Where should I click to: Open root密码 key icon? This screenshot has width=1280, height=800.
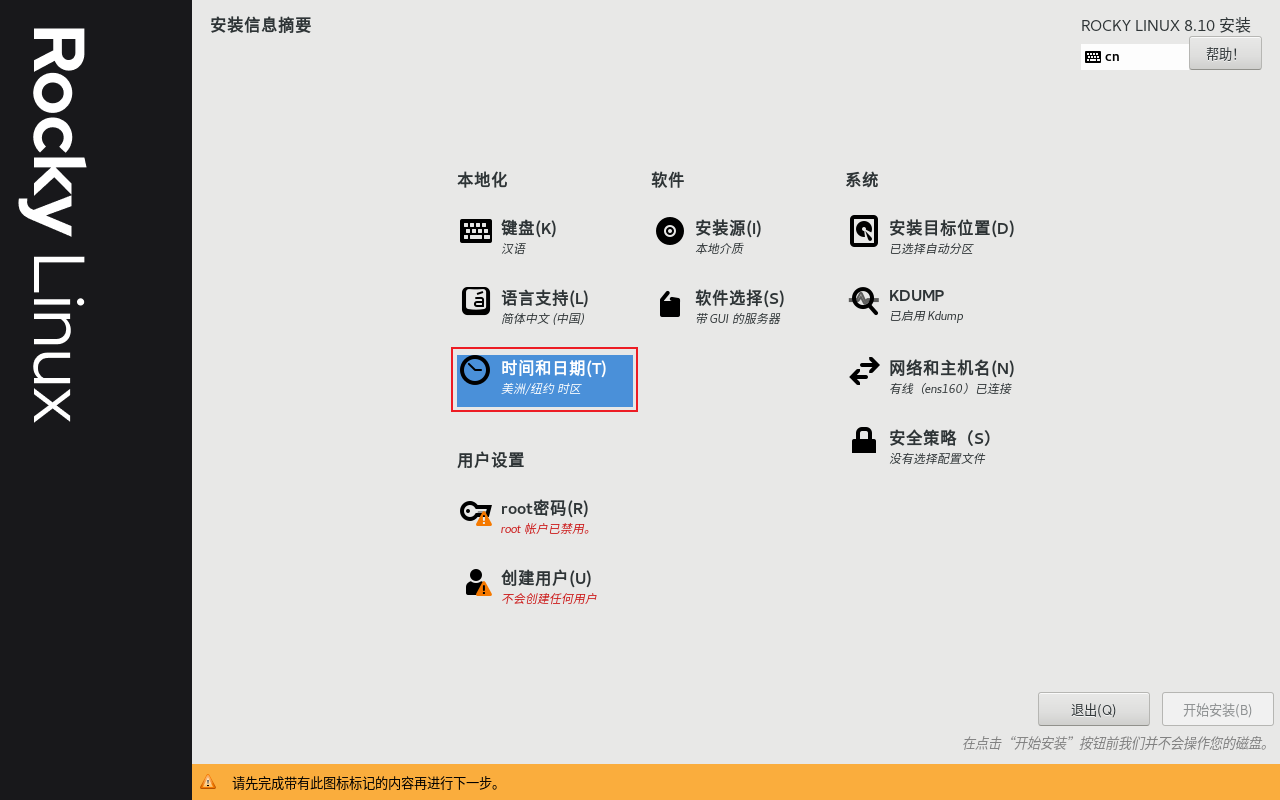point(475,511)
